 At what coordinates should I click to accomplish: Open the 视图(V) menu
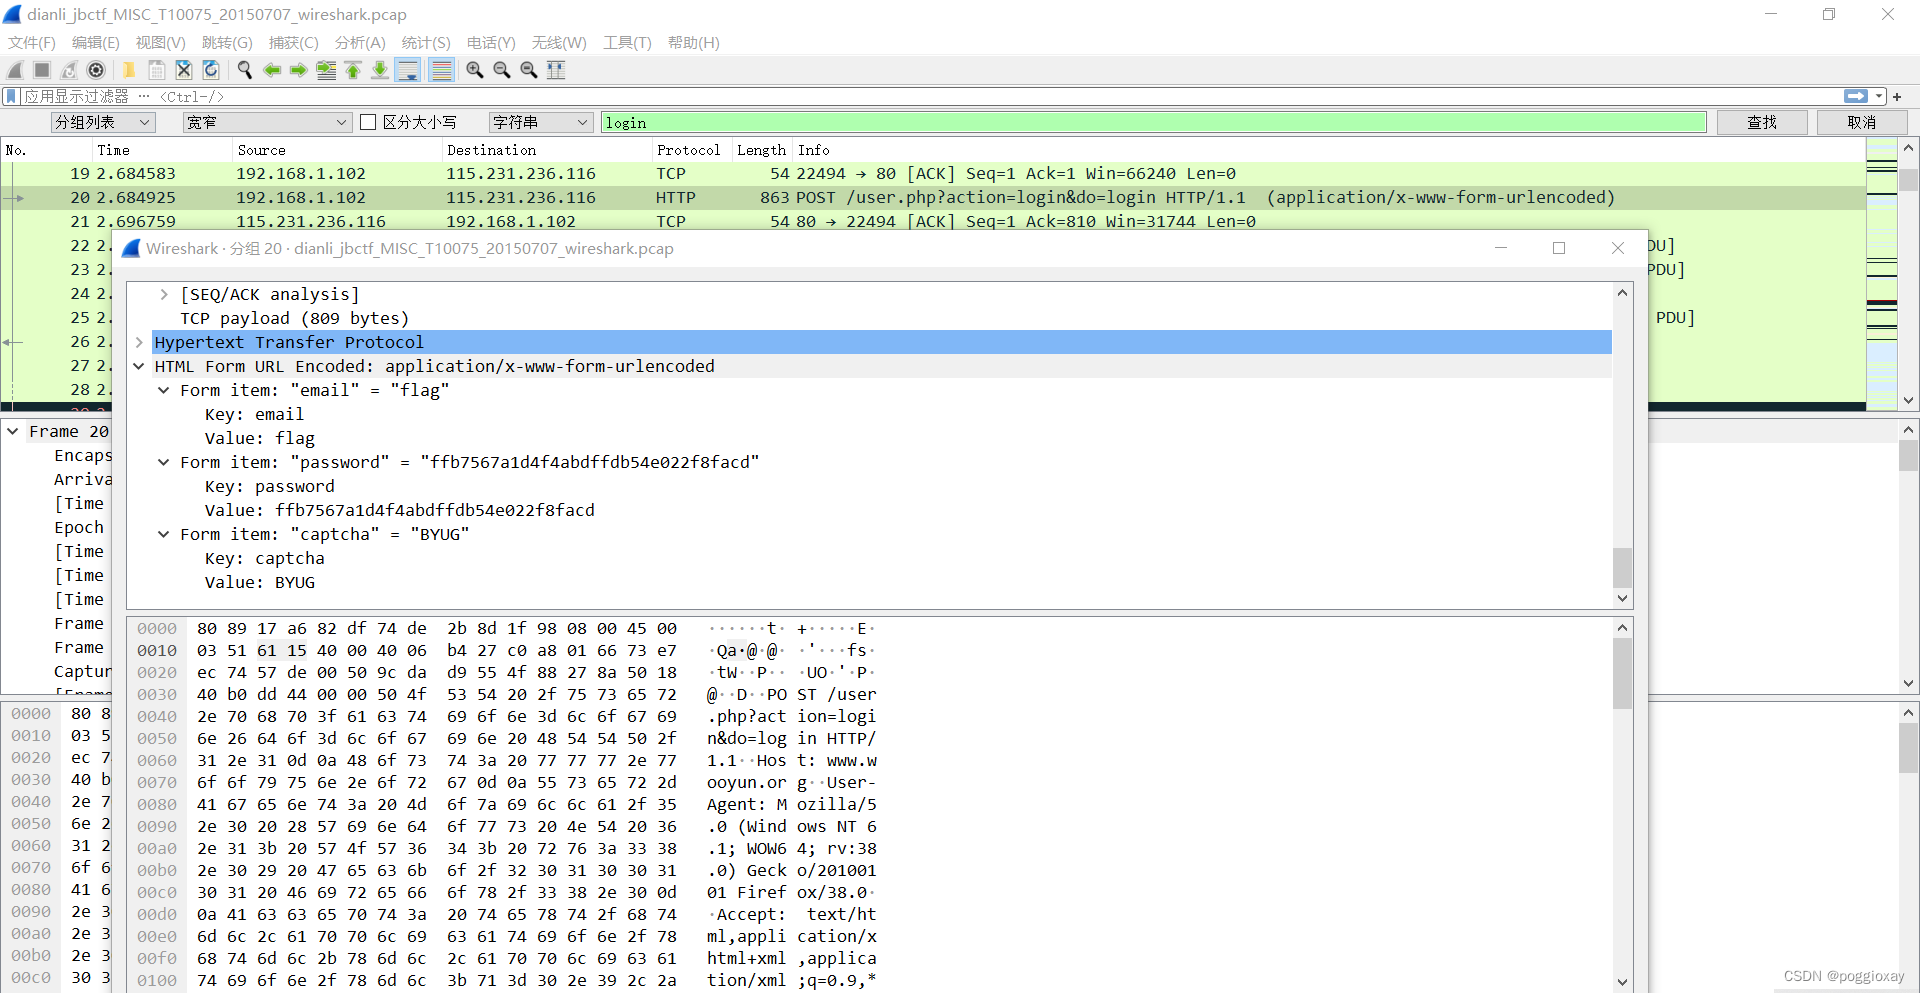point(160,42)
